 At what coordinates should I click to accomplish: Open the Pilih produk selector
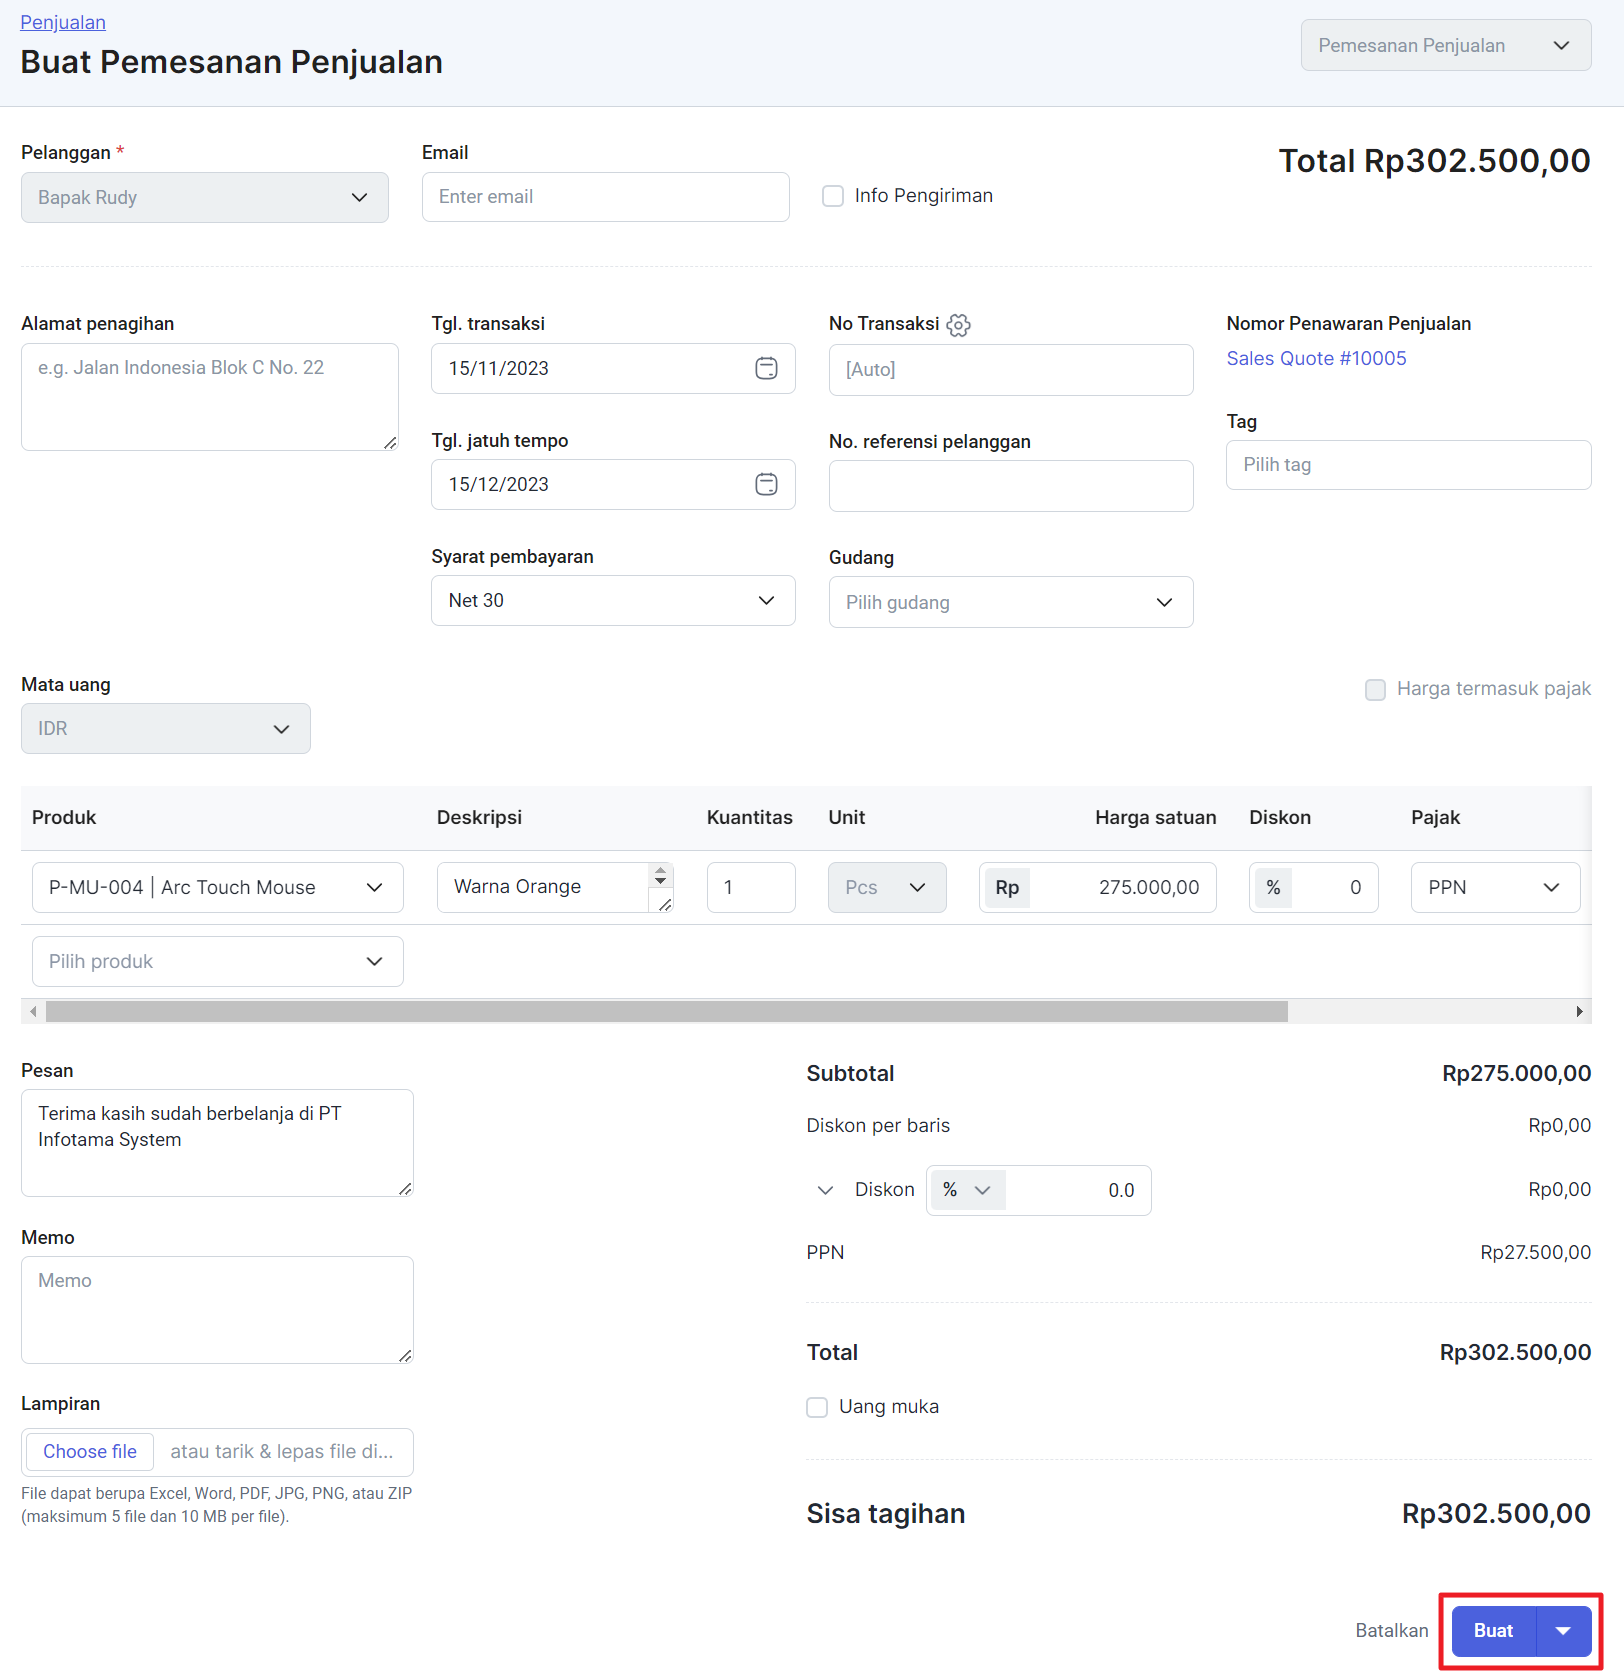click(x=217, y=961)
